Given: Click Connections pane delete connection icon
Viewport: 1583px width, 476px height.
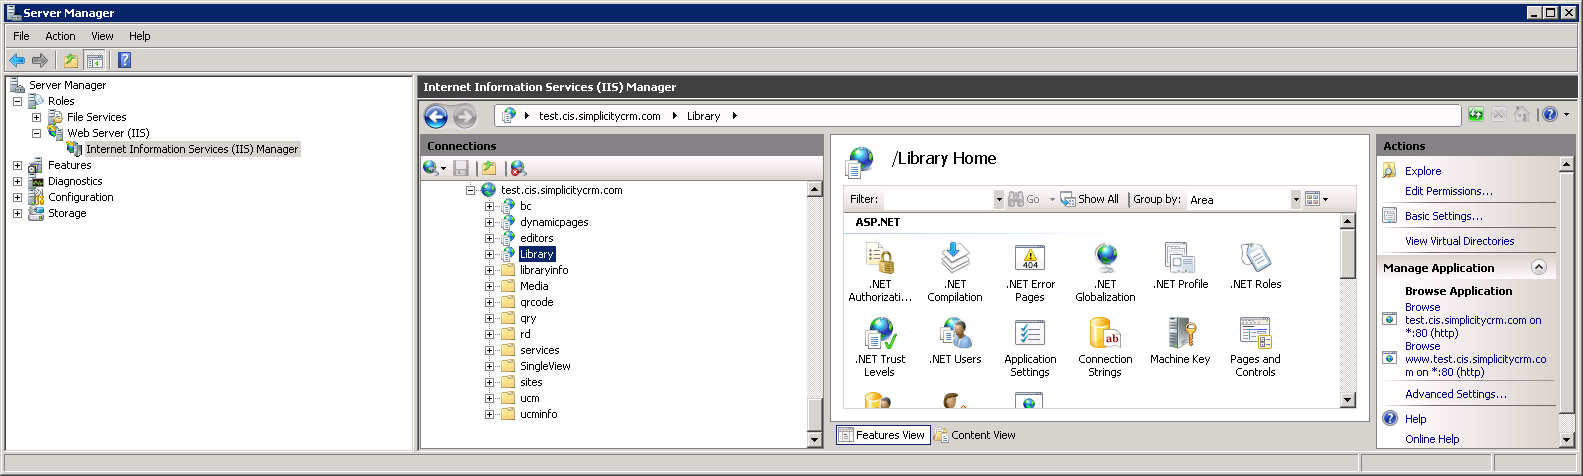Looking at the screenshot, I should (x=517, y=168).
